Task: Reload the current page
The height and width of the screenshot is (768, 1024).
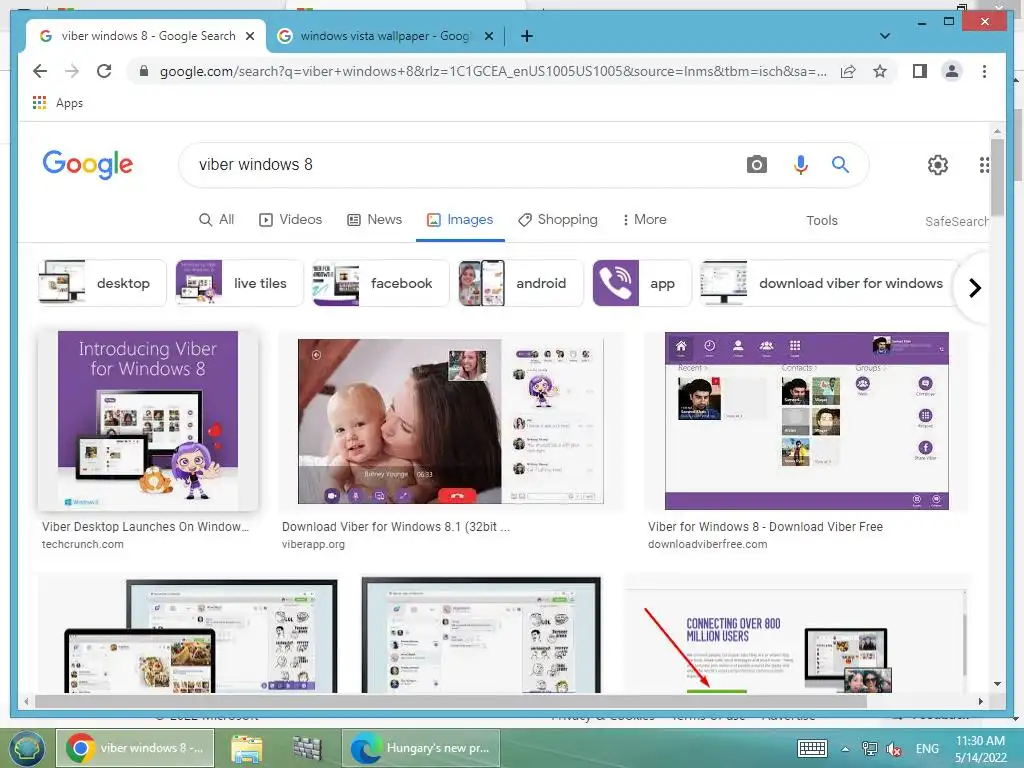Action: 104,71
